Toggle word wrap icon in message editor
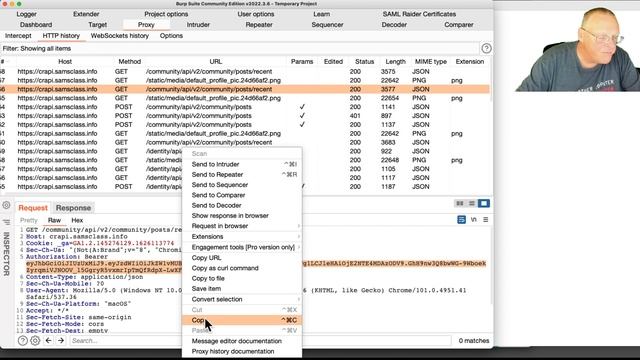640x360 pixels. coord(461,220)
